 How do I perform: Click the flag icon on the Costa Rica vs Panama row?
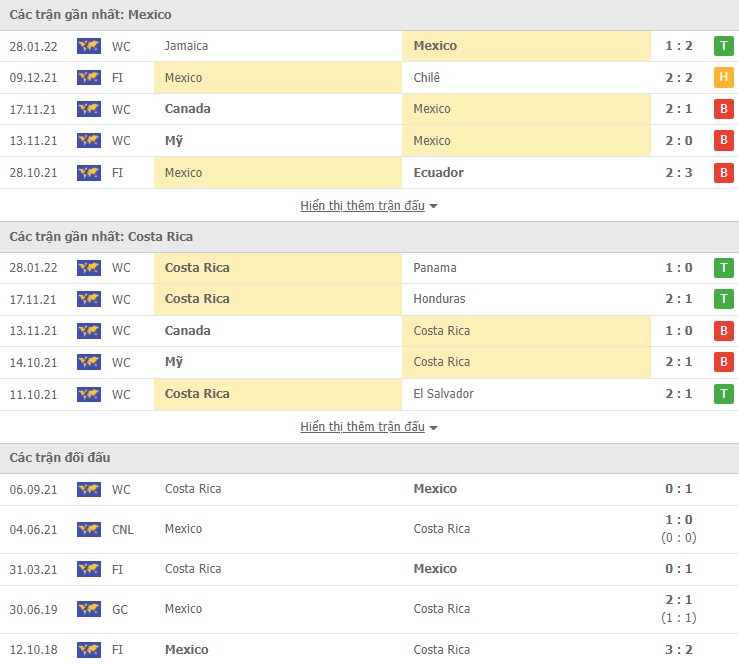(x=89, y=268)
